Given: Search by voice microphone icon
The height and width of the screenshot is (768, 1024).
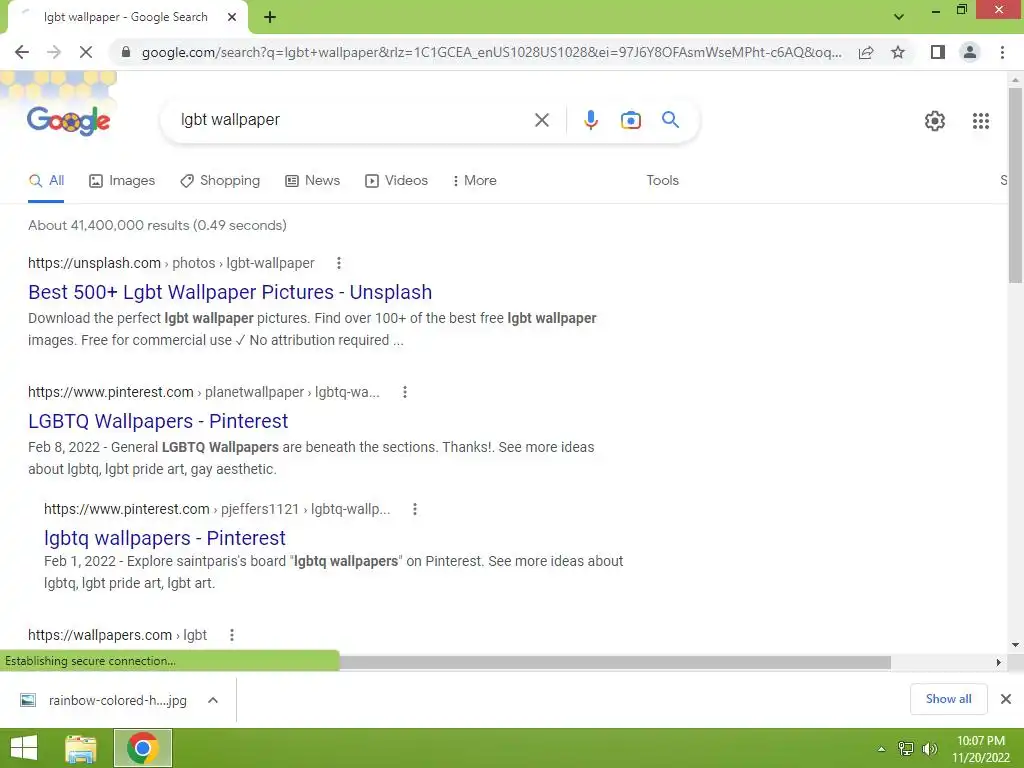Looking at the screenshot, I should [590, 120].
